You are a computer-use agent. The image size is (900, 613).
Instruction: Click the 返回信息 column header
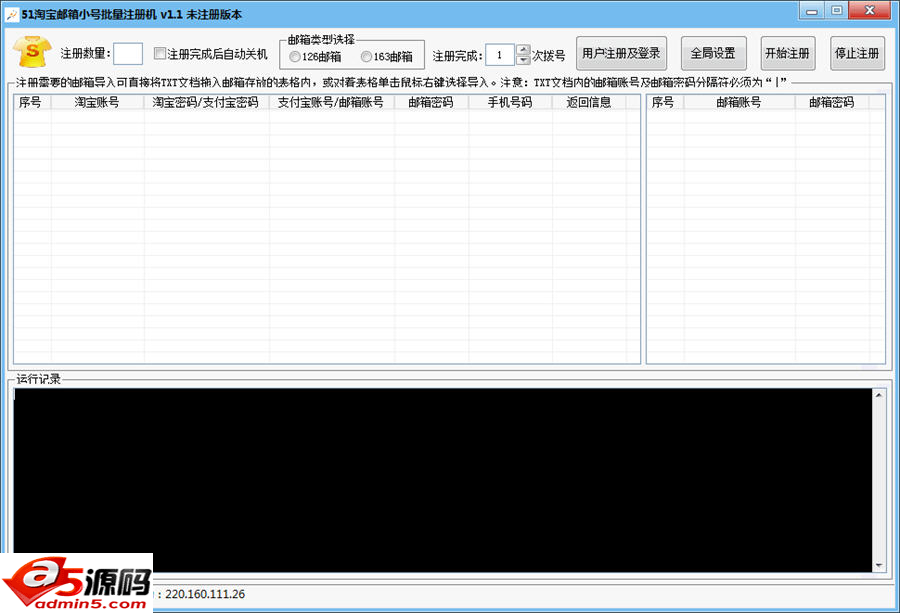click(x=589, y=102)
